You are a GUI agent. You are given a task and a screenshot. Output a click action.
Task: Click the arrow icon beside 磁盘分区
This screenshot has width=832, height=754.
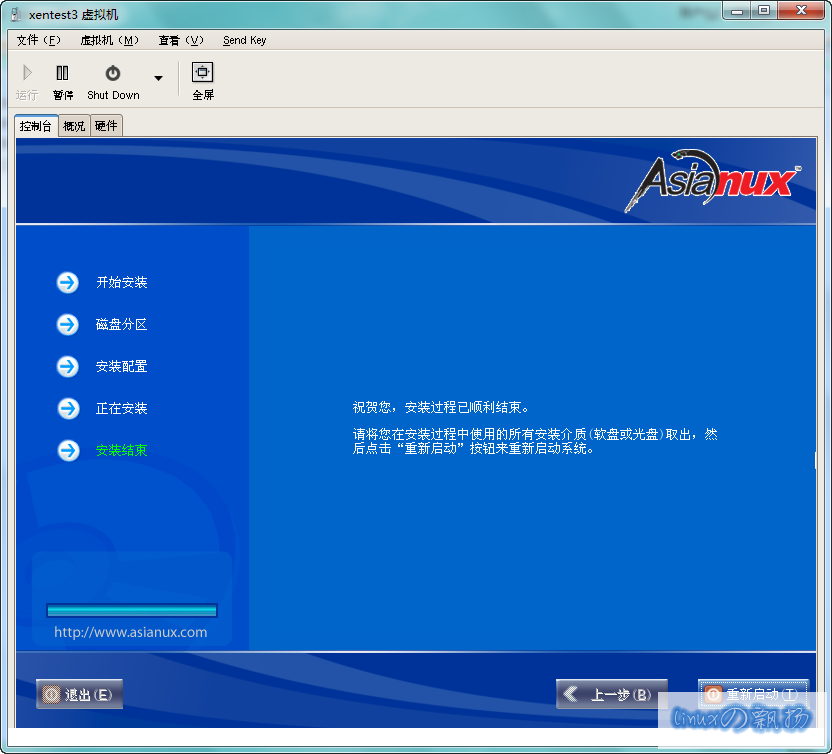point(68,325)
